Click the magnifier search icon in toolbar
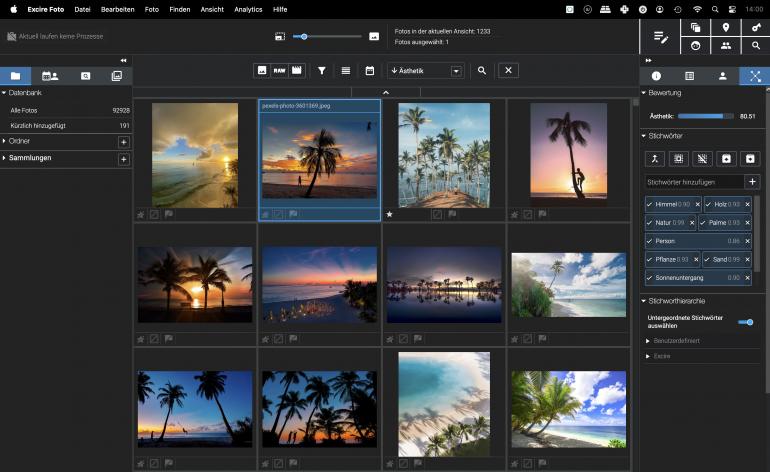The image size is (770, 472). click(x=482, y=71)
